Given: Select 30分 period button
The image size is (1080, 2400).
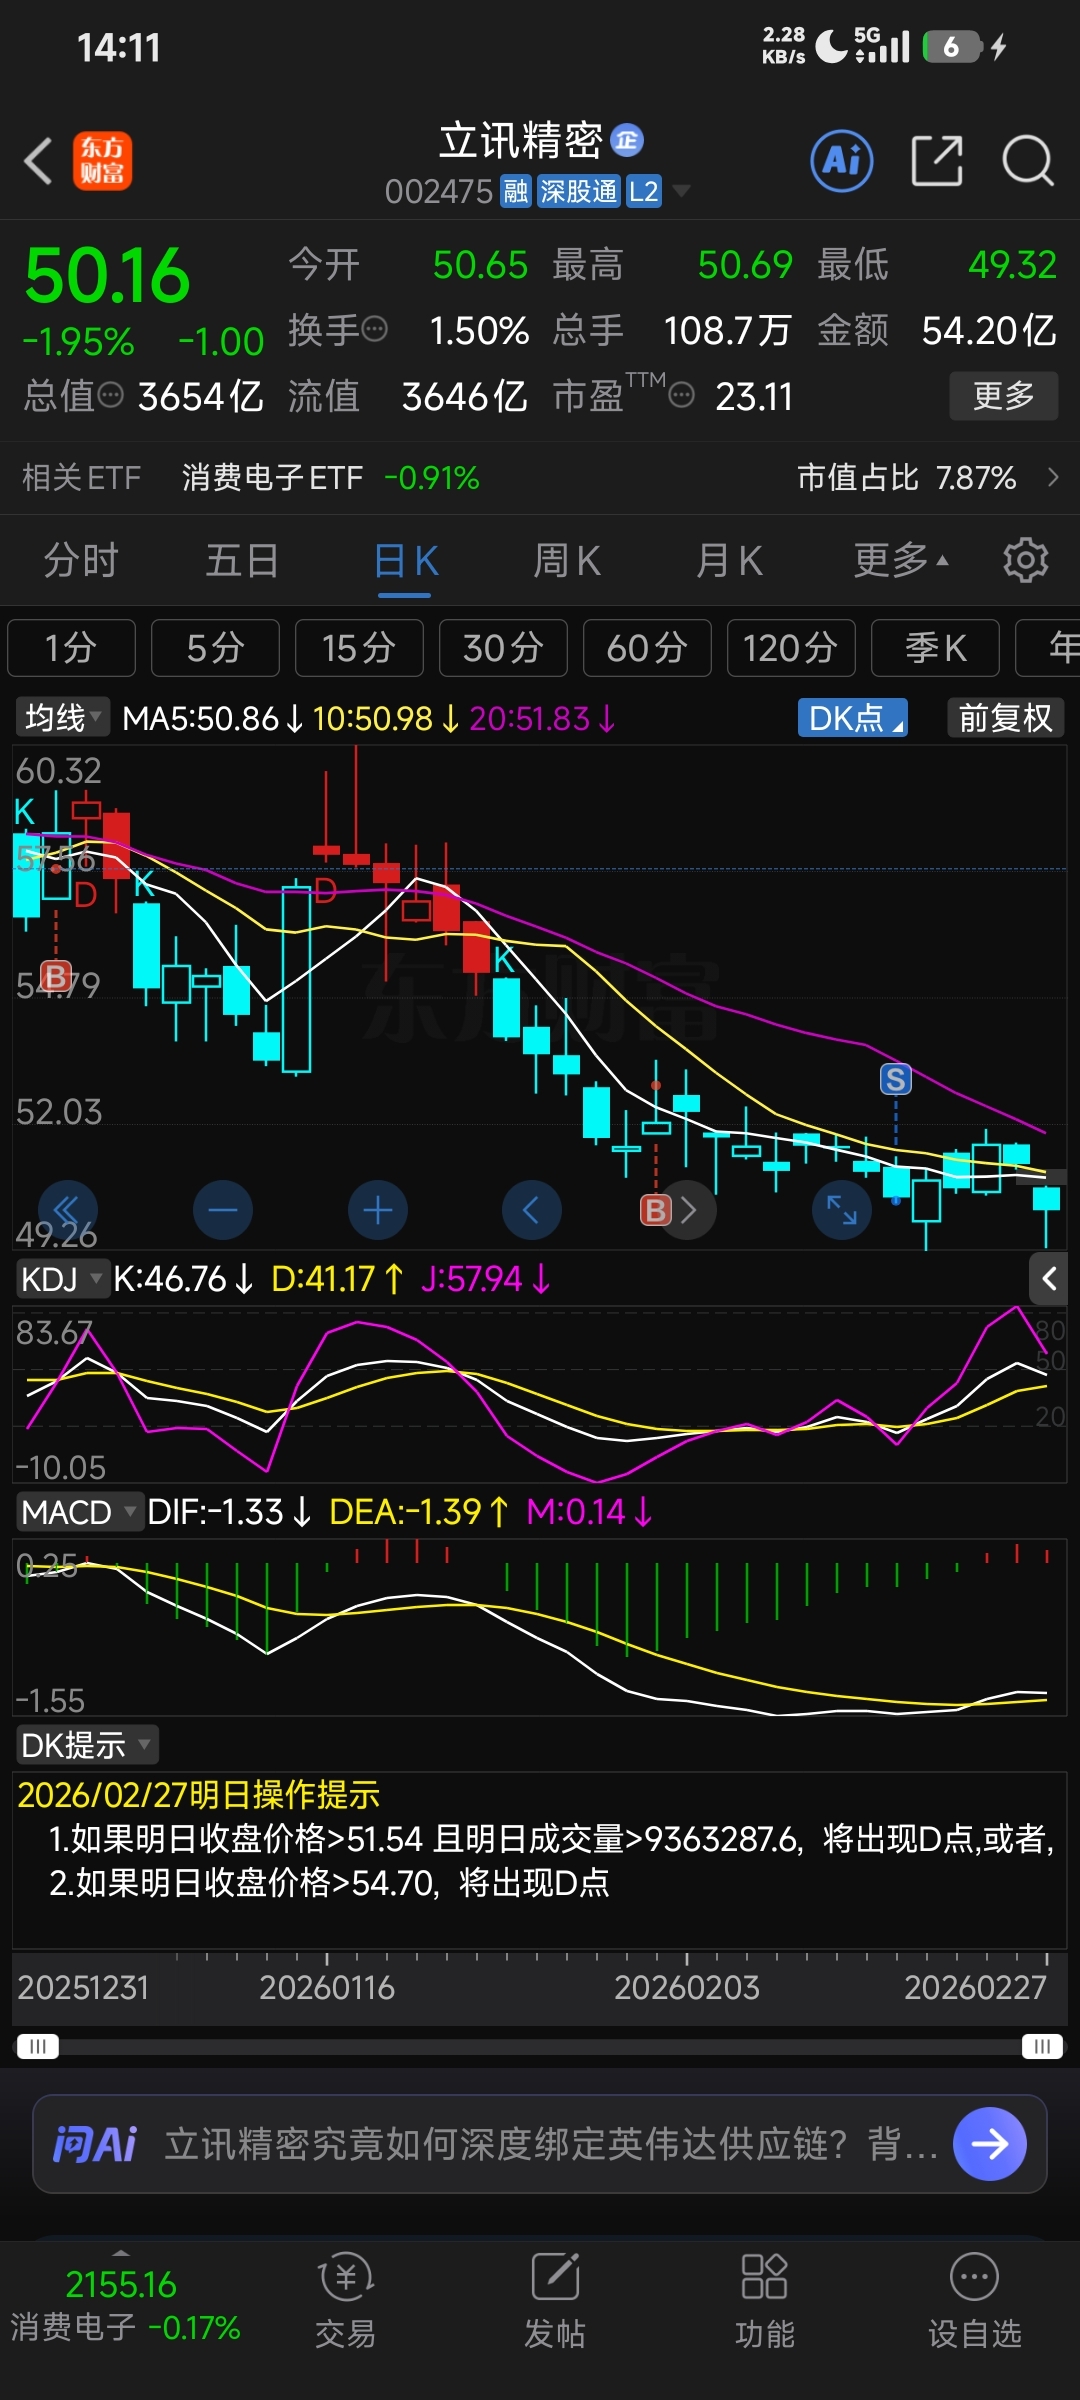Looking at the screenshot, I should (x=503, y=648).
